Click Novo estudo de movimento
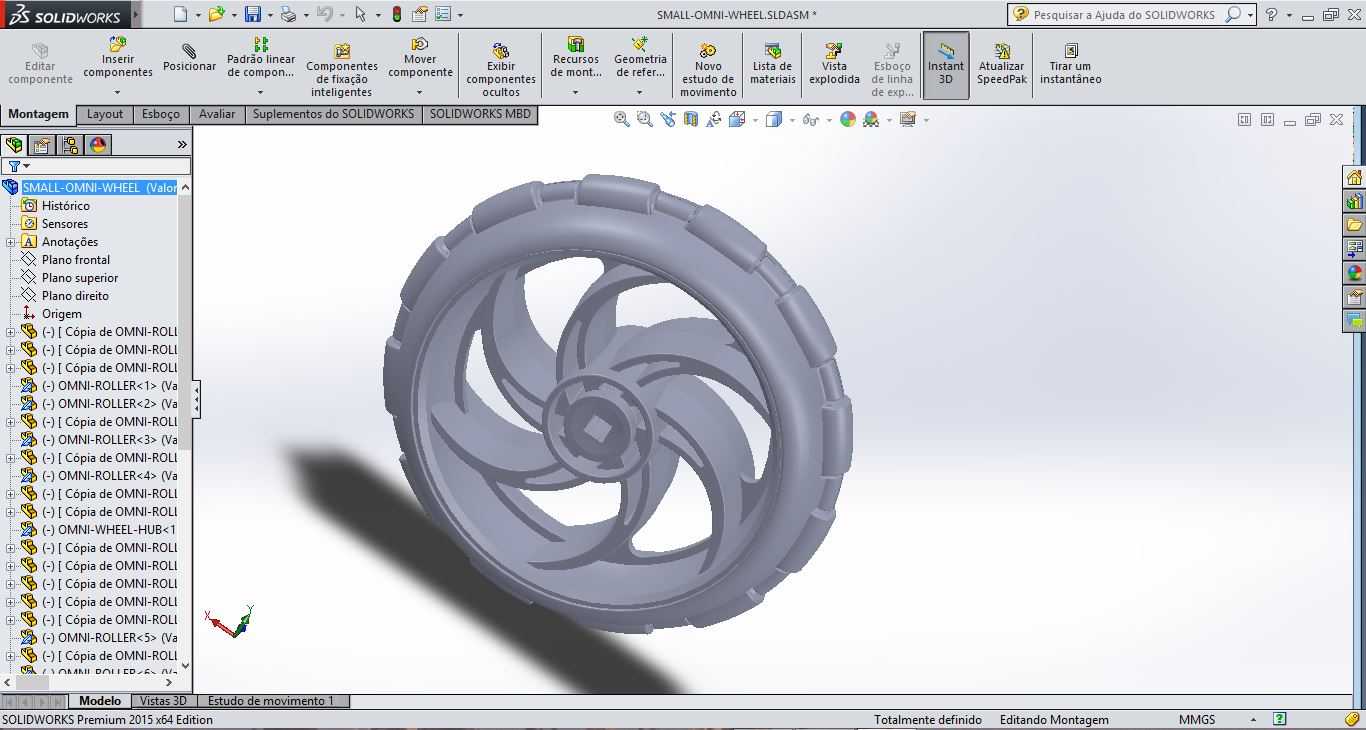This screenshot has width=1366, height=730. click(708, 70)
